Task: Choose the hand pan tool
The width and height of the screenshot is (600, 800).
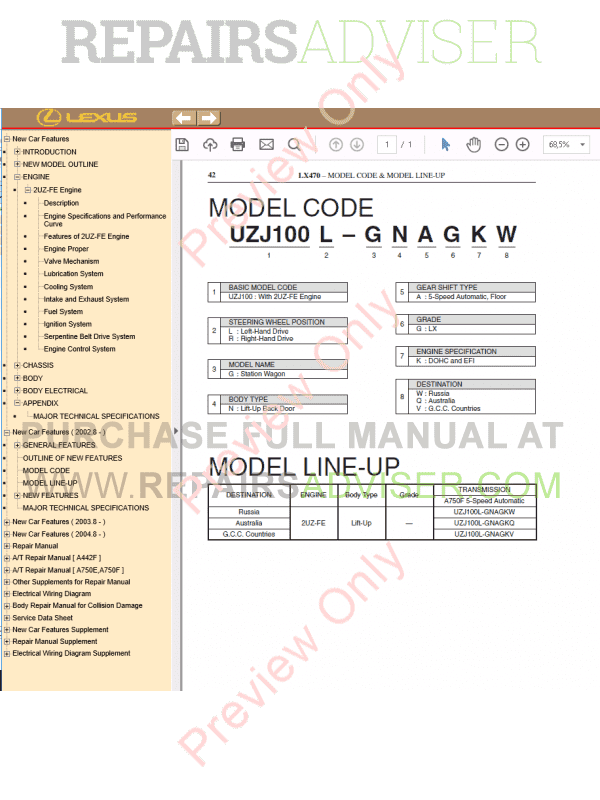Action: tap(473, 144)
